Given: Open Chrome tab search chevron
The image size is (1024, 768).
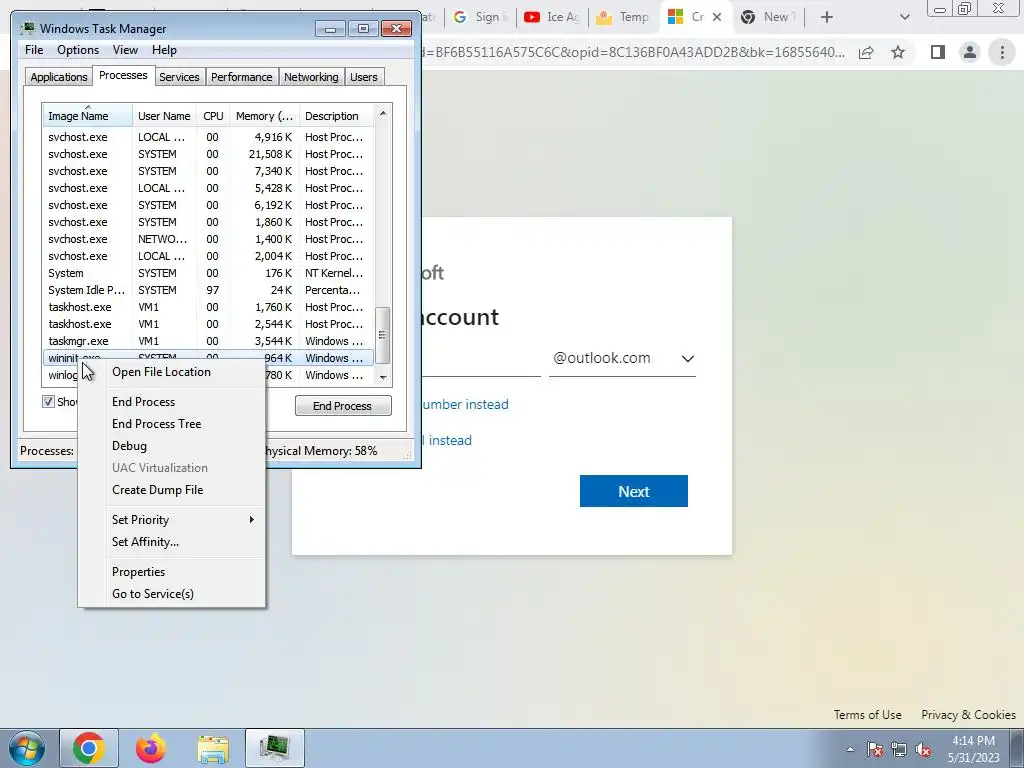Looking at the screenshot, I should 904,17.
